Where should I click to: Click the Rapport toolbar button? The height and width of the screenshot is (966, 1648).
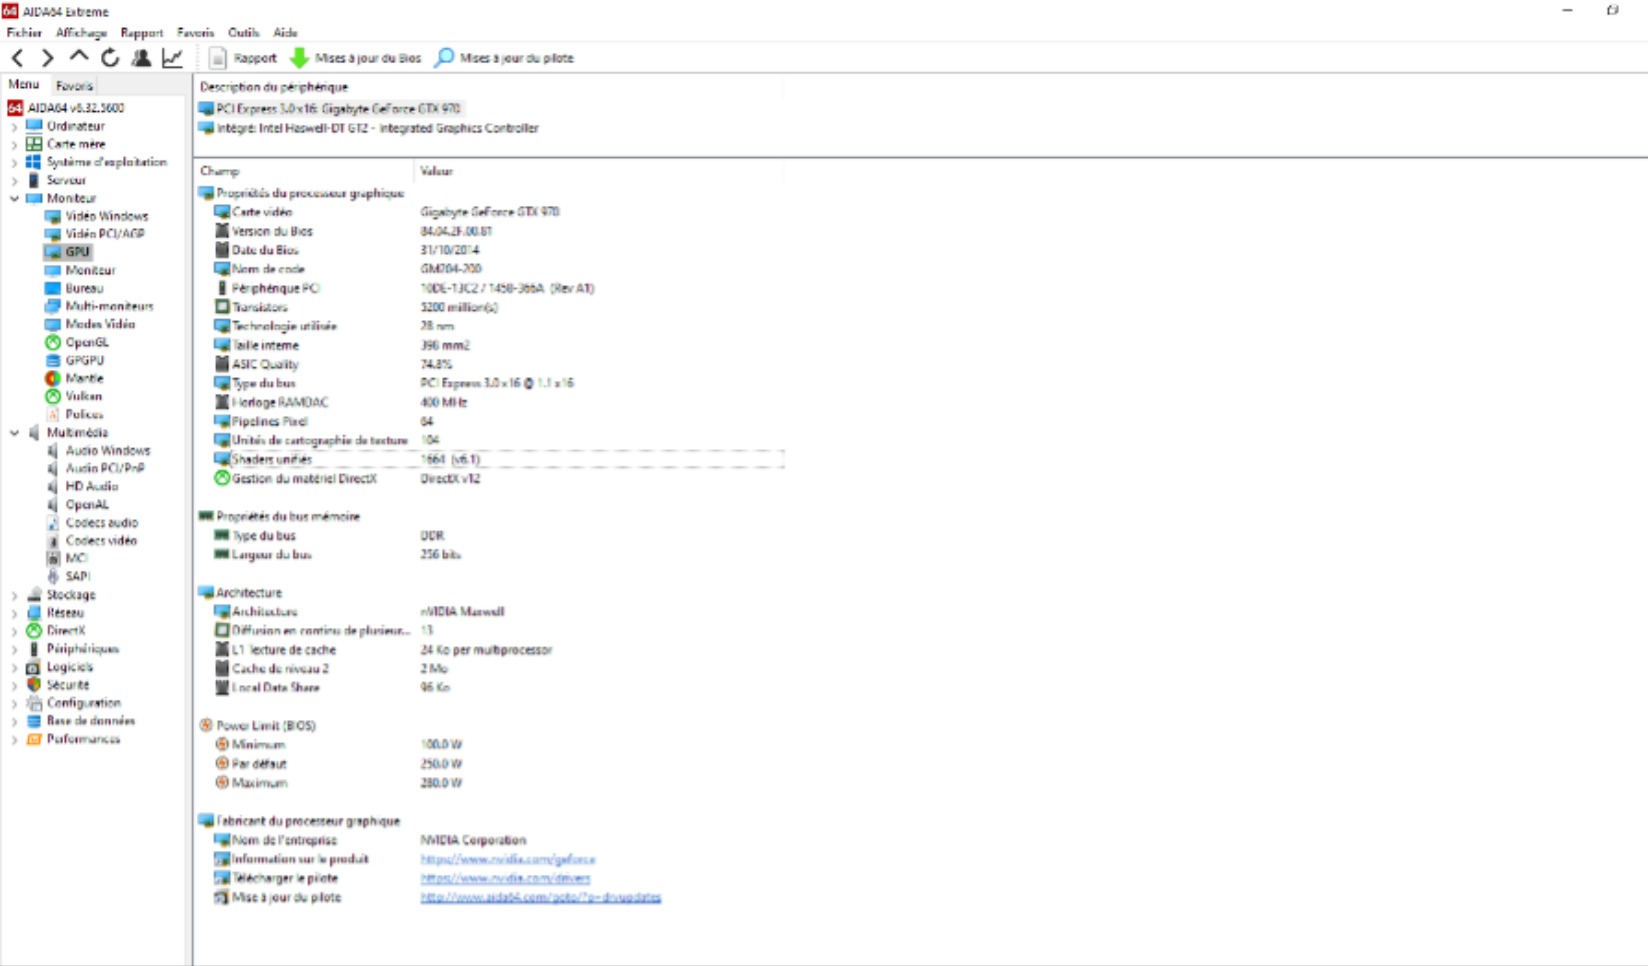(243, 58)
